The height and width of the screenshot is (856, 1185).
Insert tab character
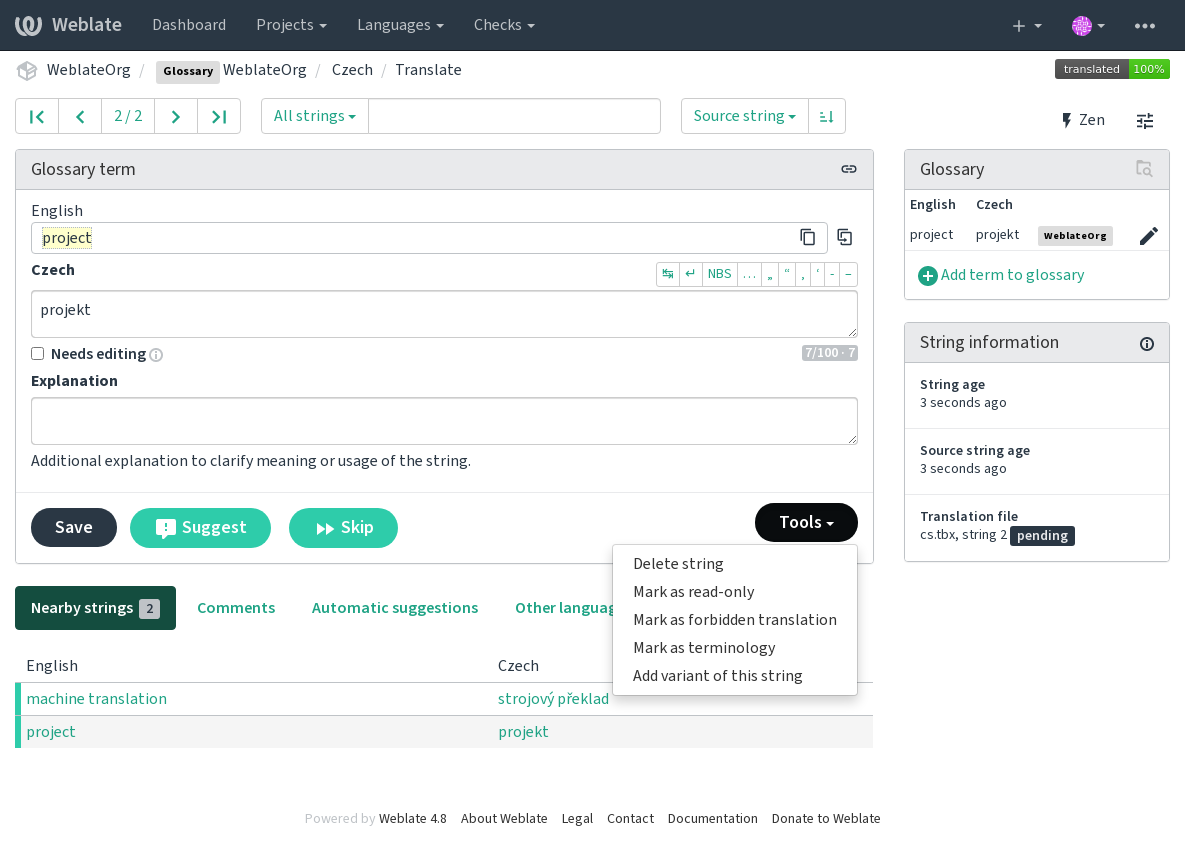[667, 273]
